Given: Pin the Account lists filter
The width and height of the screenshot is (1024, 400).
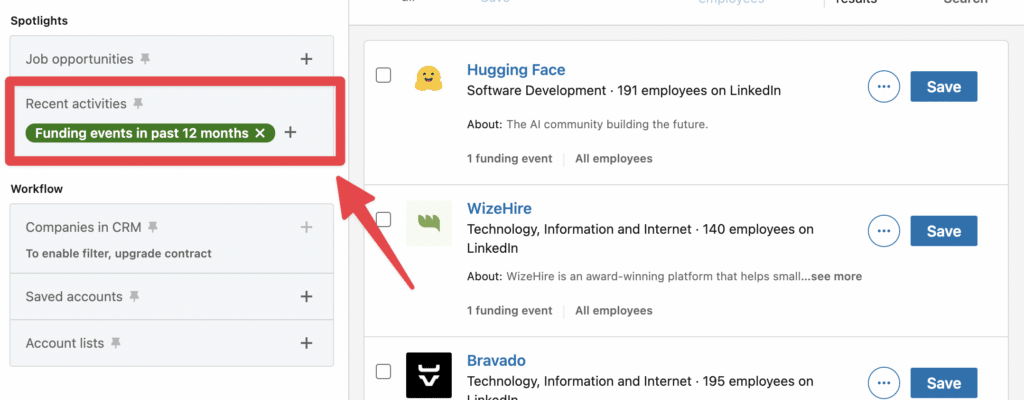Looking at the screenshot, I should (x=116, y=343).
